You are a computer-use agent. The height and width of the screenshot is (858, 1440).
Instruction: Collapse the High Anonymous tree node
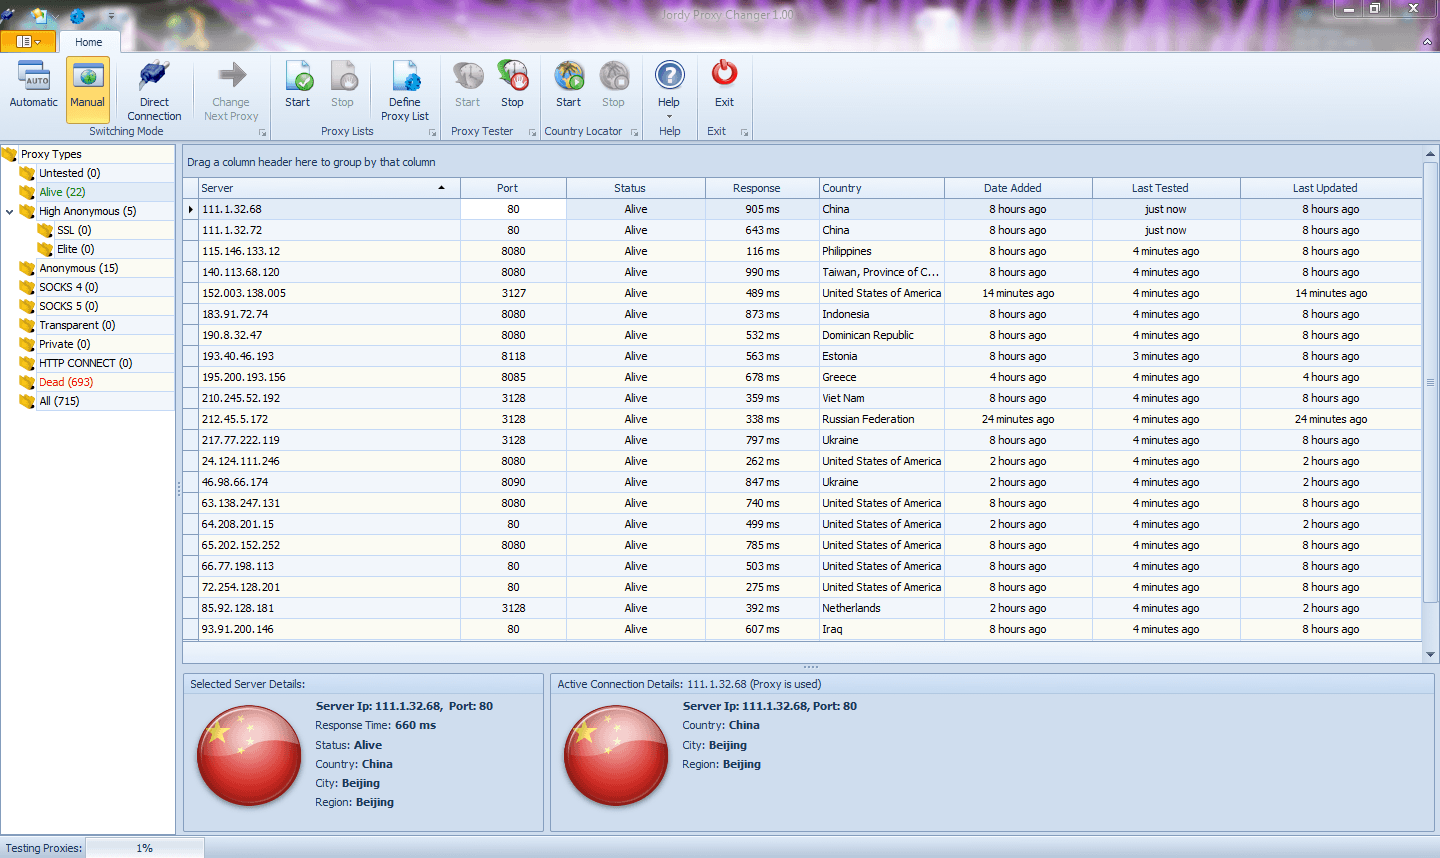coord(10,211)
